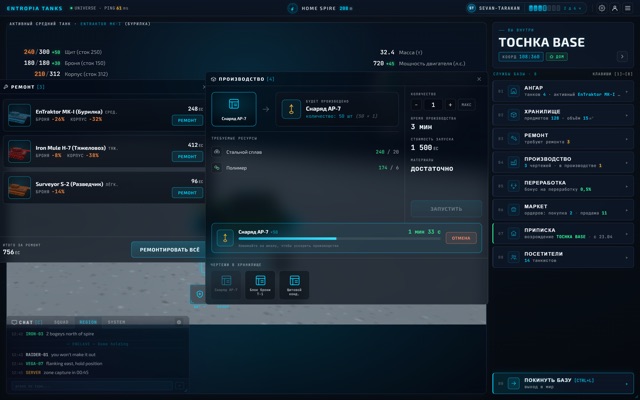Open the Посетители people icon
Image resolution: width=640 pixels, height=400 pixels.
pos(513,257)
